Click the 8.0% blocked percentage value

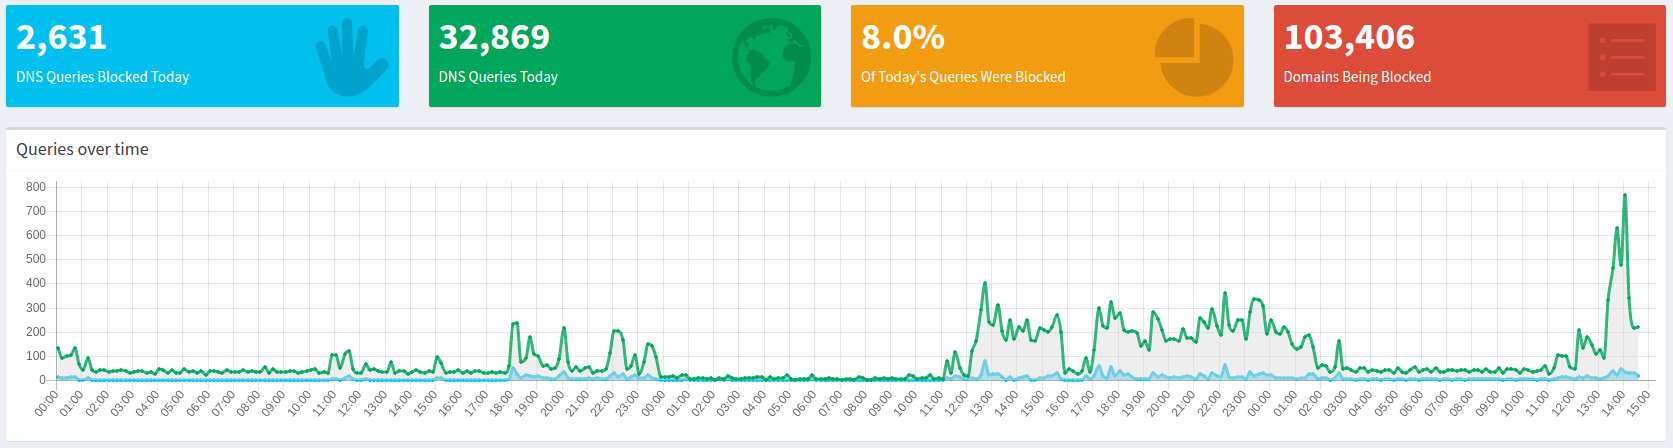(x=902, y=37)
